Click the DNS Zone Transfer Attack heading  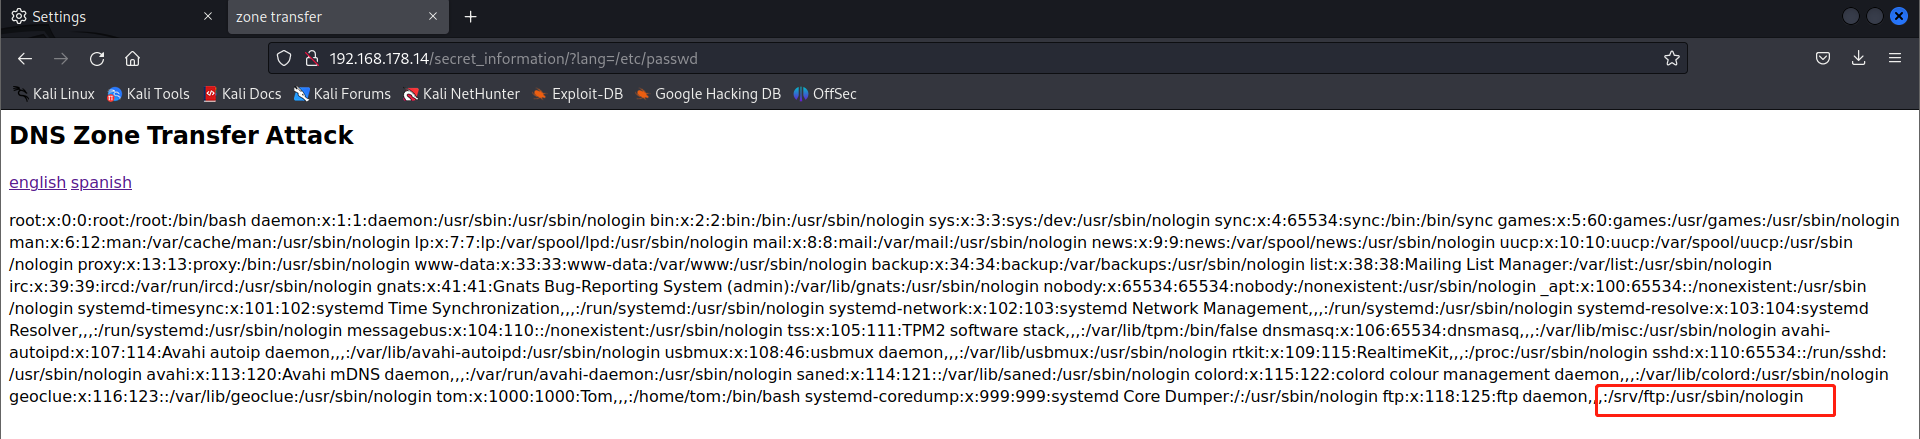tap(181, 135)
